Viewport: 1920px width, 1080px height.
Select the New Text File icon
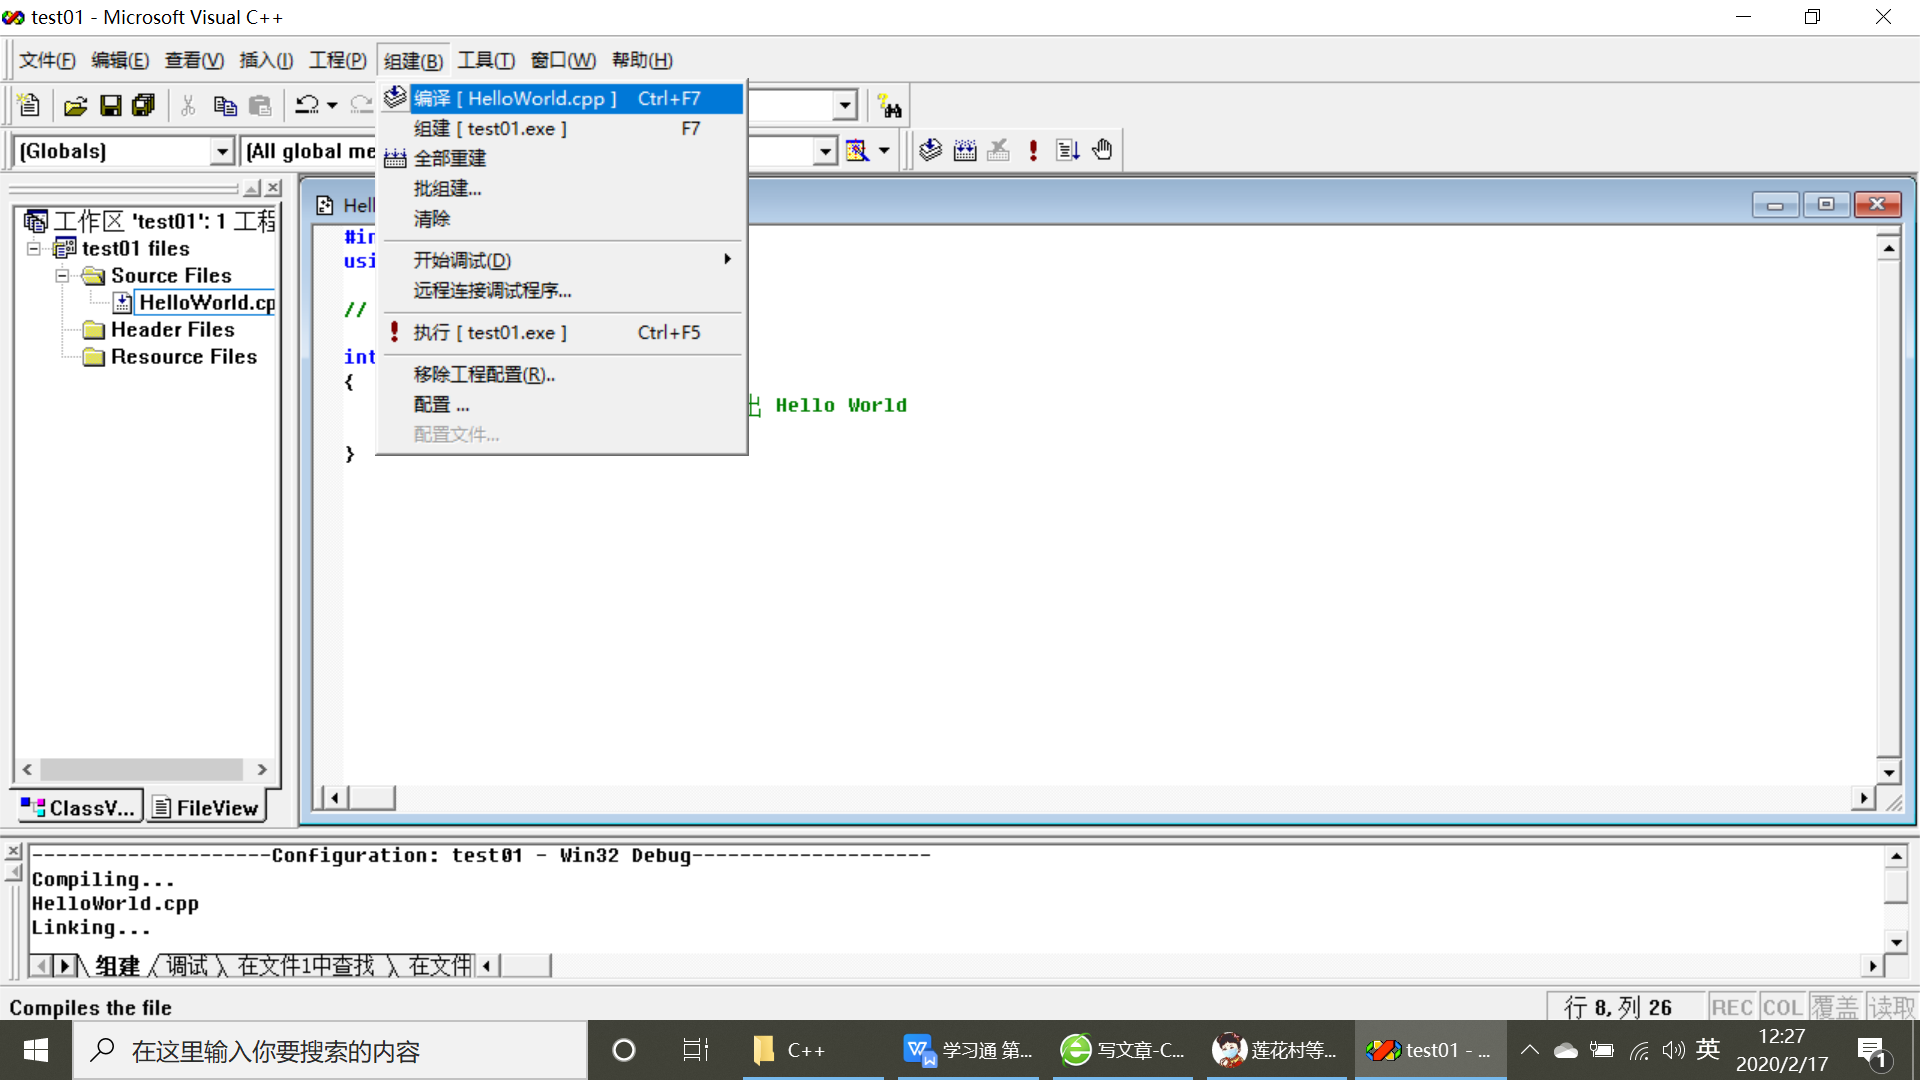[x=29, y=105]
